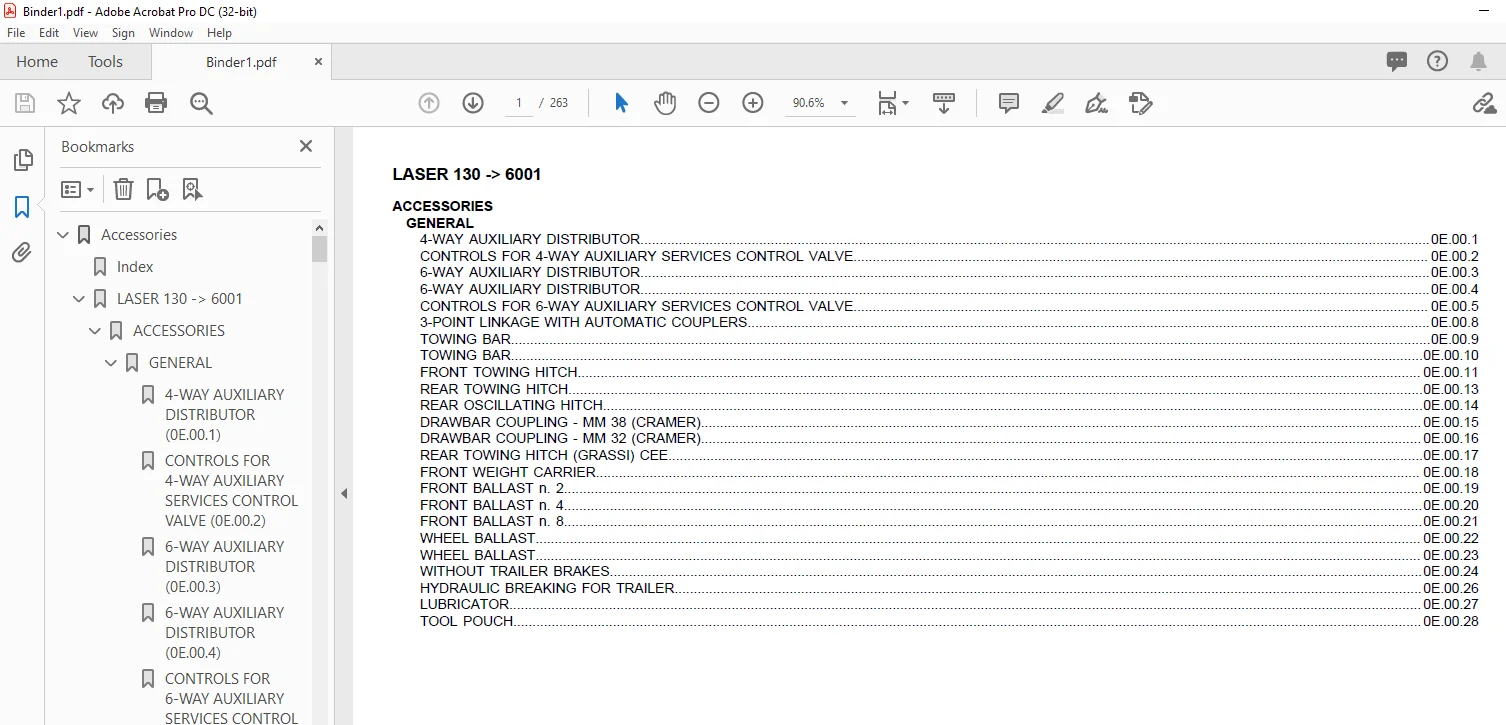The width and height of the screenshot is (1506, 725).
Task: Close the Bookmarks panel
Action: point(306,146)
